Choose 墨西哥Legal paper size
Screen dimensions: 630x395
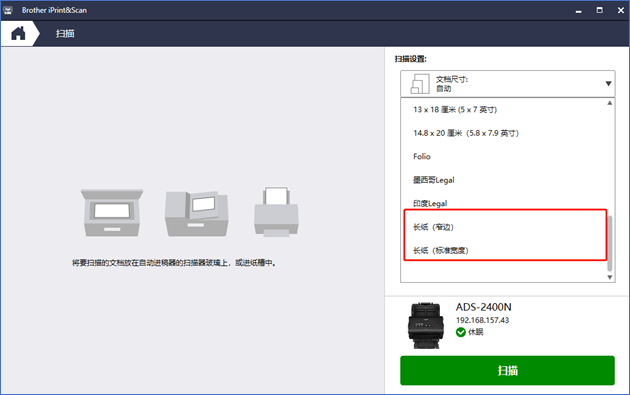(x=434, y=180)
